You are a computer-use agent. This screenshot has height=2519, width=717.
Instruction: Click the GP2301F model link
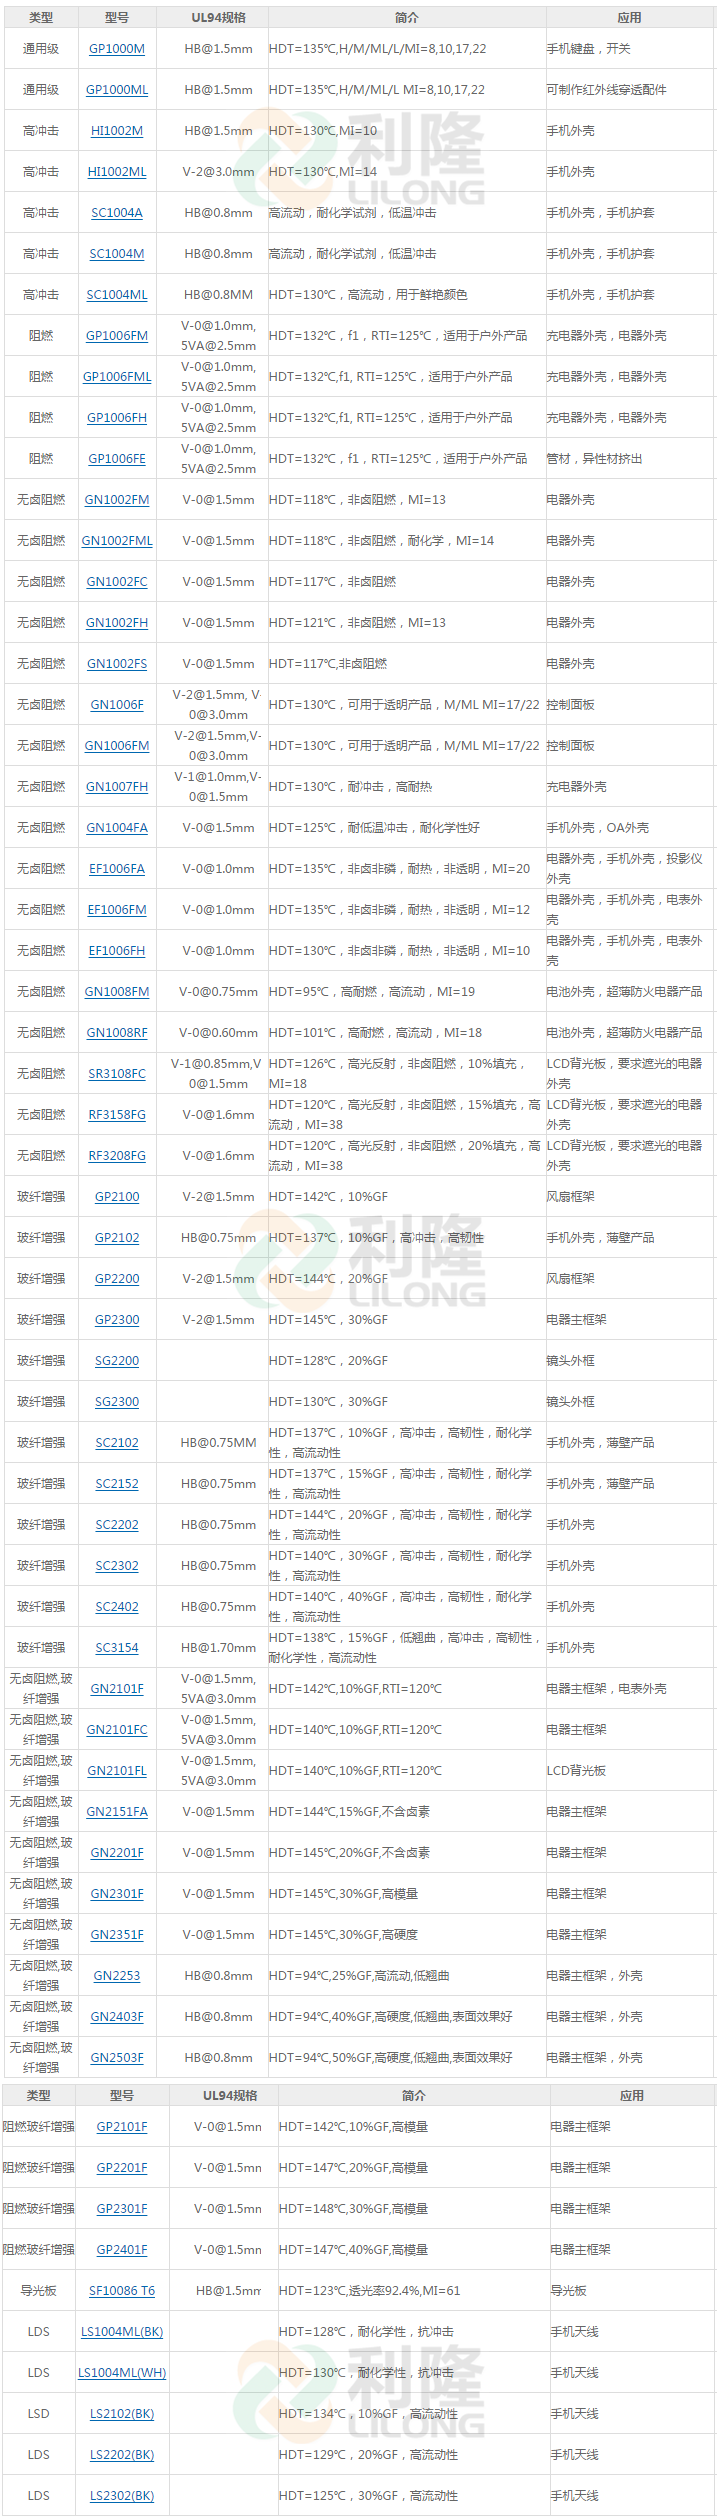122,2209
